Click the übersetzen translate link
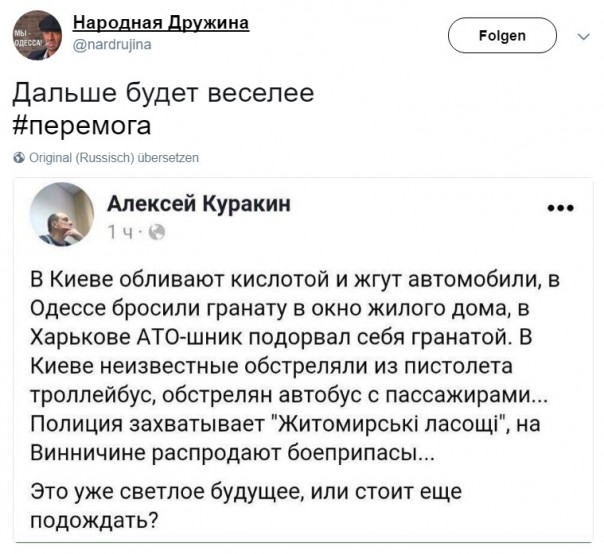 (174, 158)
